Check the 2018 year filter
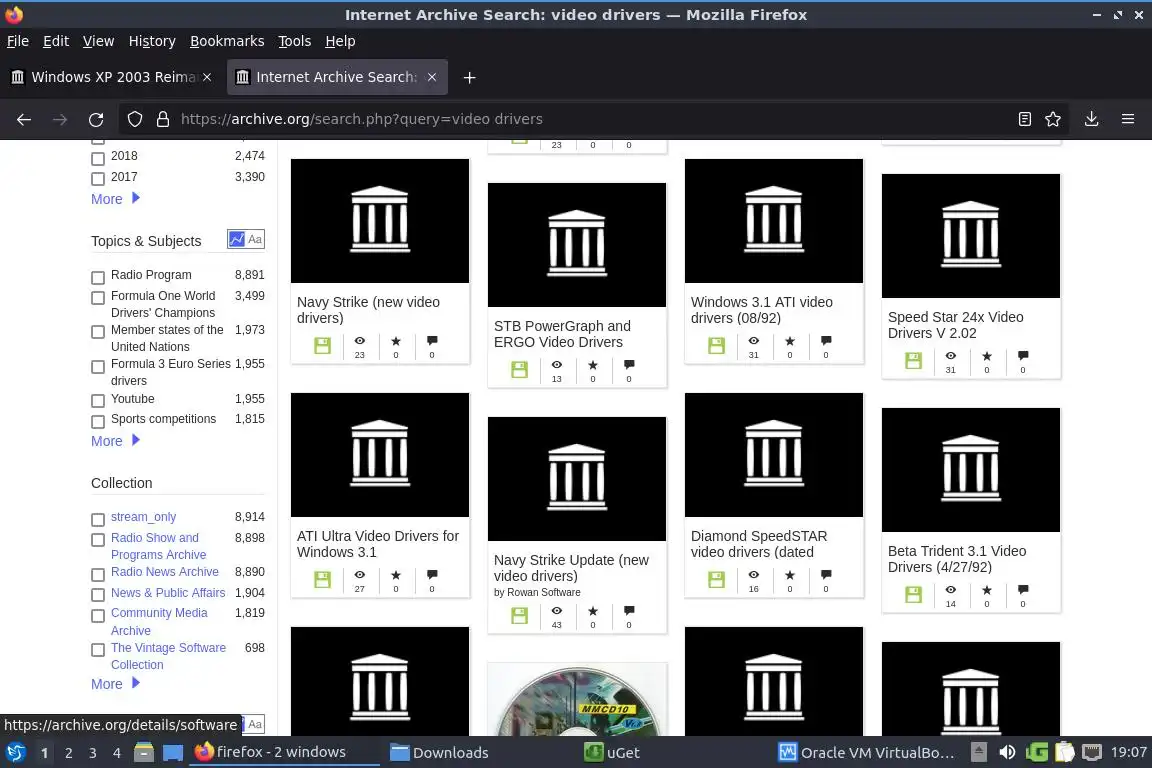The width and height of the screenshot is (1152, 768). [x=98, y=158]
